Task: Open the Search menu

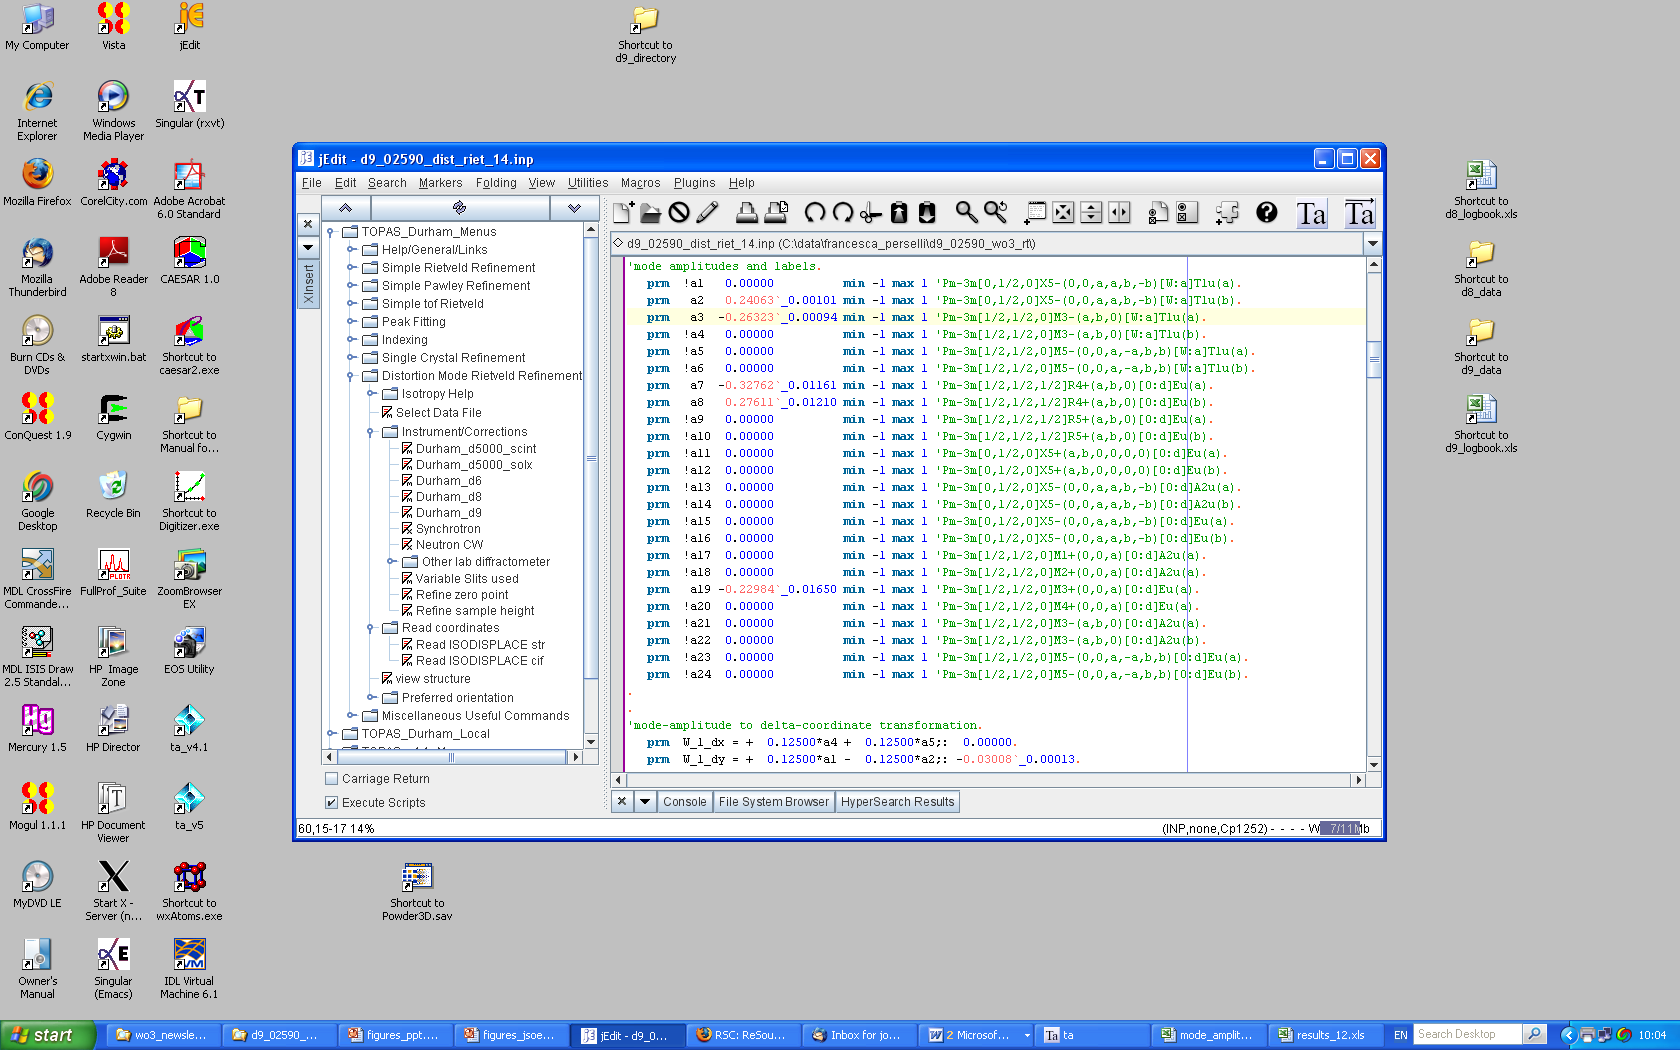Action: [387, 183]
